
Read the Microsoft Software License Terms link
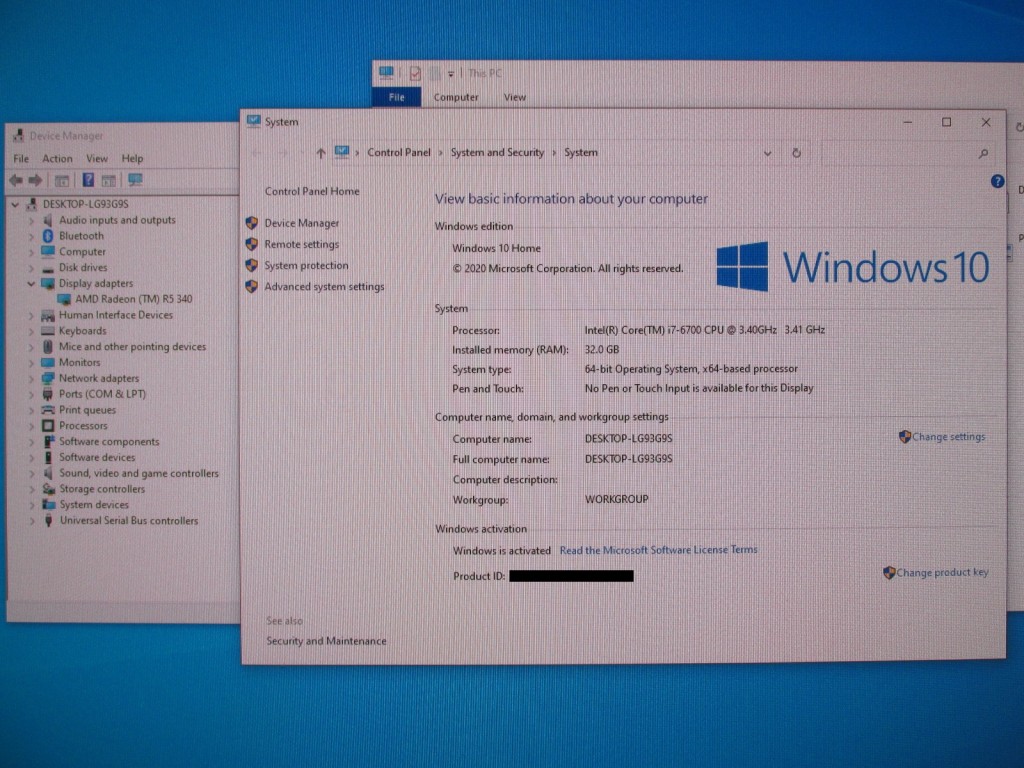point(658,550)
